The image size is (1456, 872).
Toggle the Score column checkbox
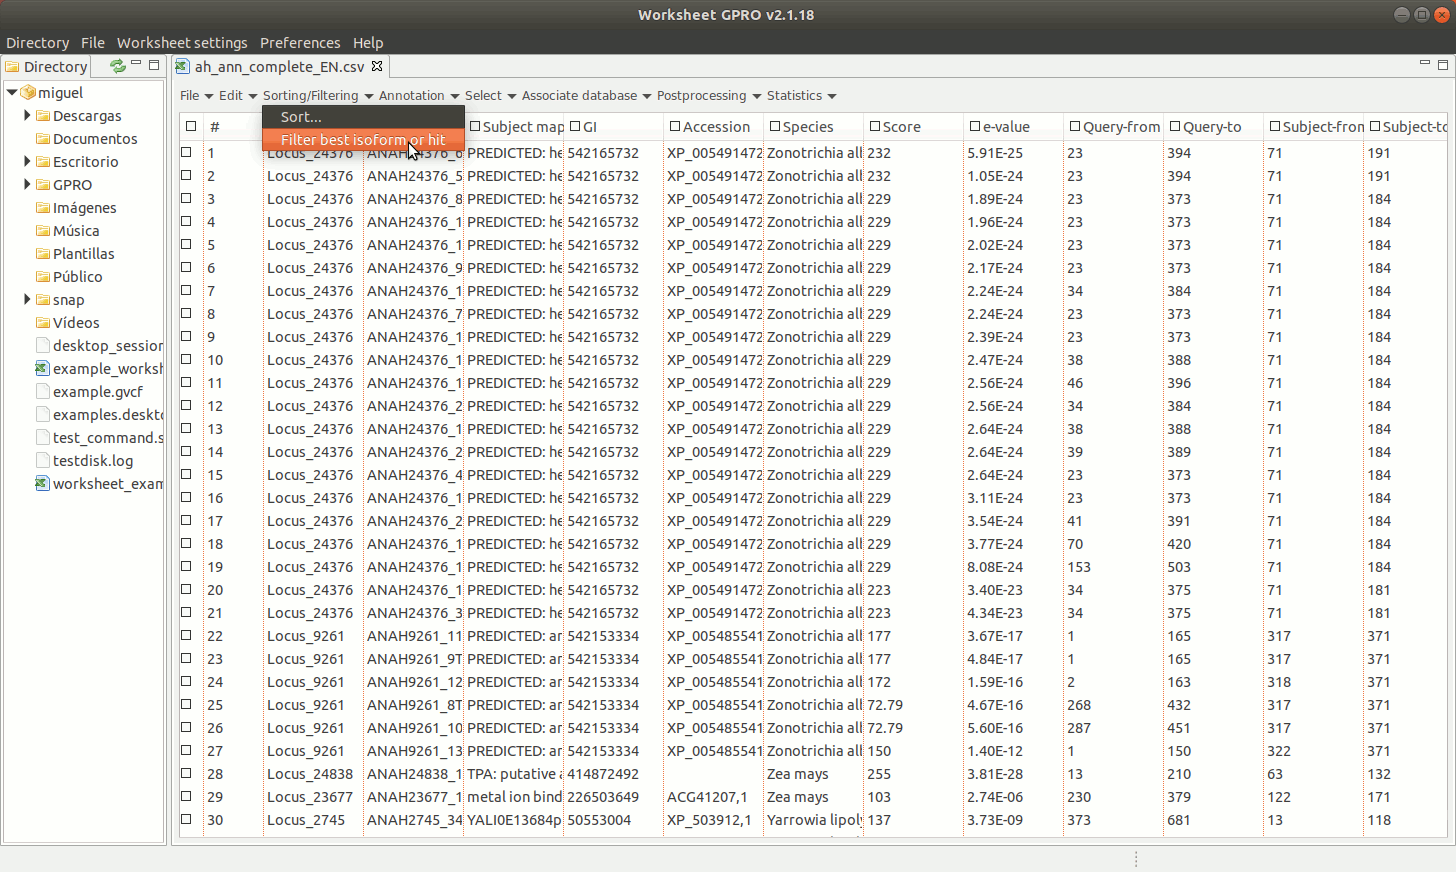click(875, 127)
